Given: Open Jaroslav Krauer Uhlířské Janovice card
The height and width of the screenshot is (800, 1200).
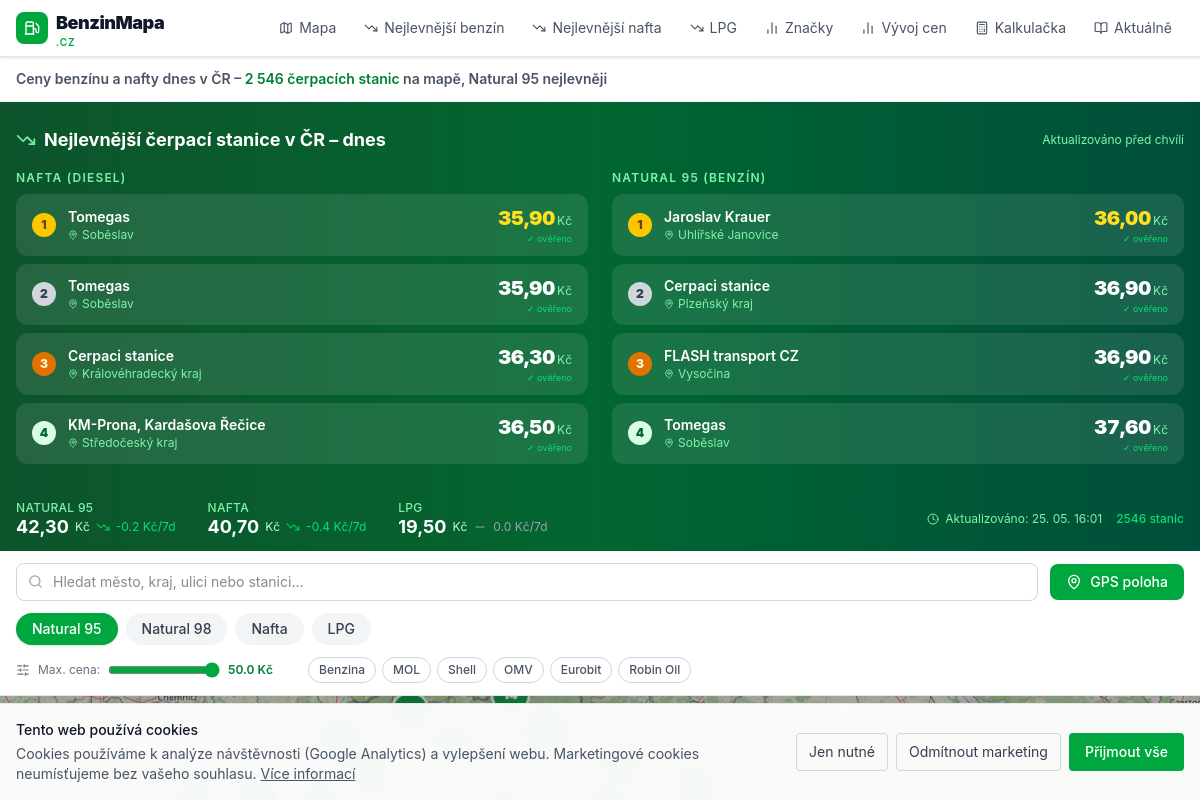Looking at the screenshot, I should point(898,225).
